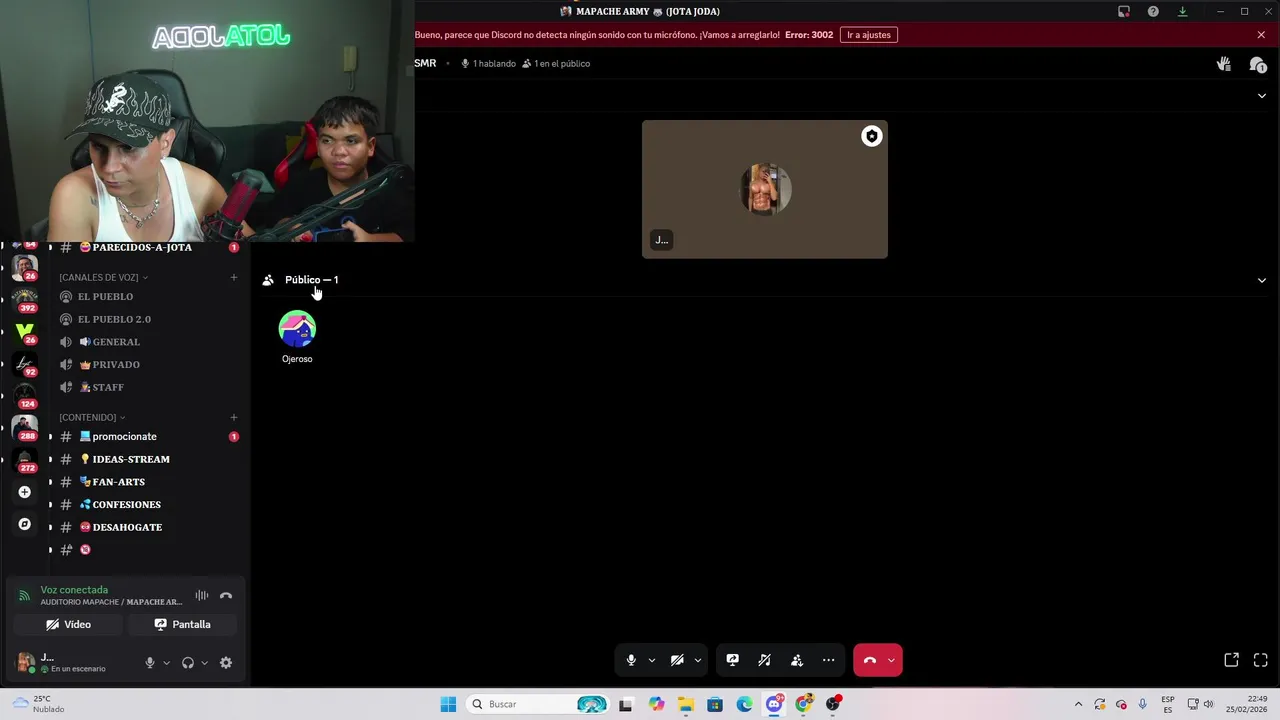This screenshot has width=1280, height=720.
Task: Dismiss microphone error banner
Action: pyautogui.click(x=1261, y=35)
